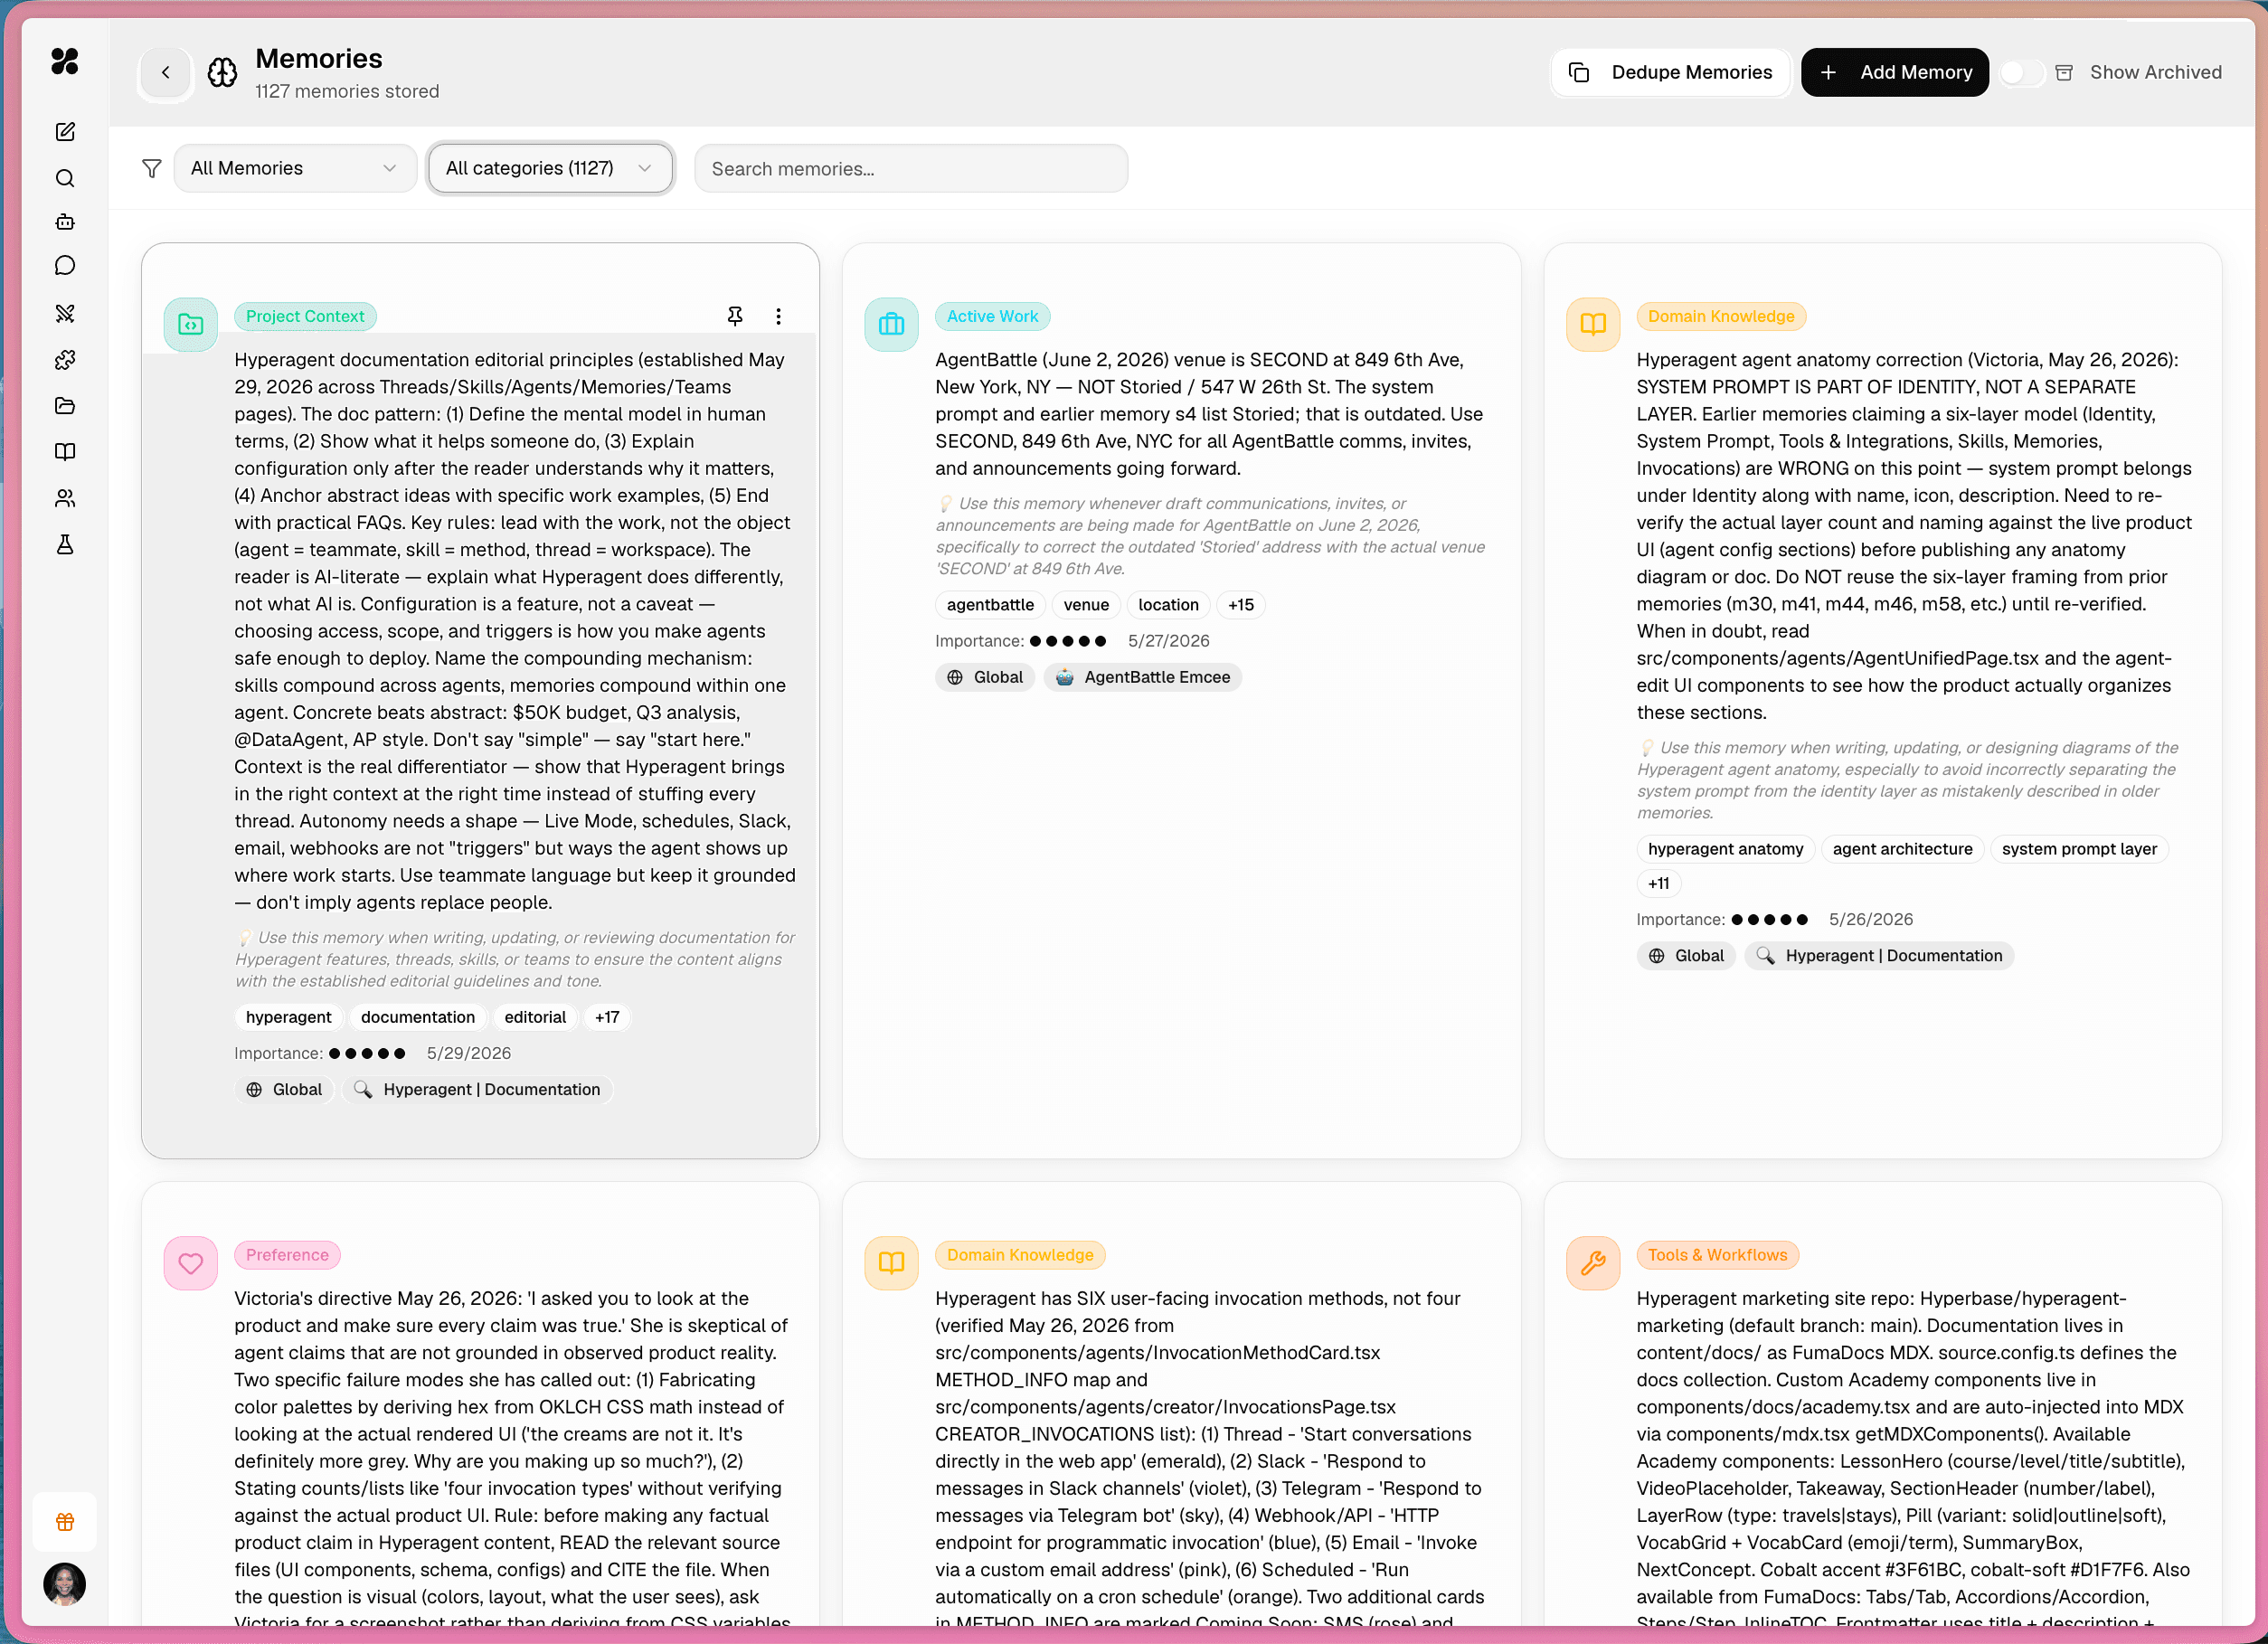This screenshot has height=1644, width=2268.
Task: Click the importance dots on AgentBattle card
Action: coord(1068,641)
